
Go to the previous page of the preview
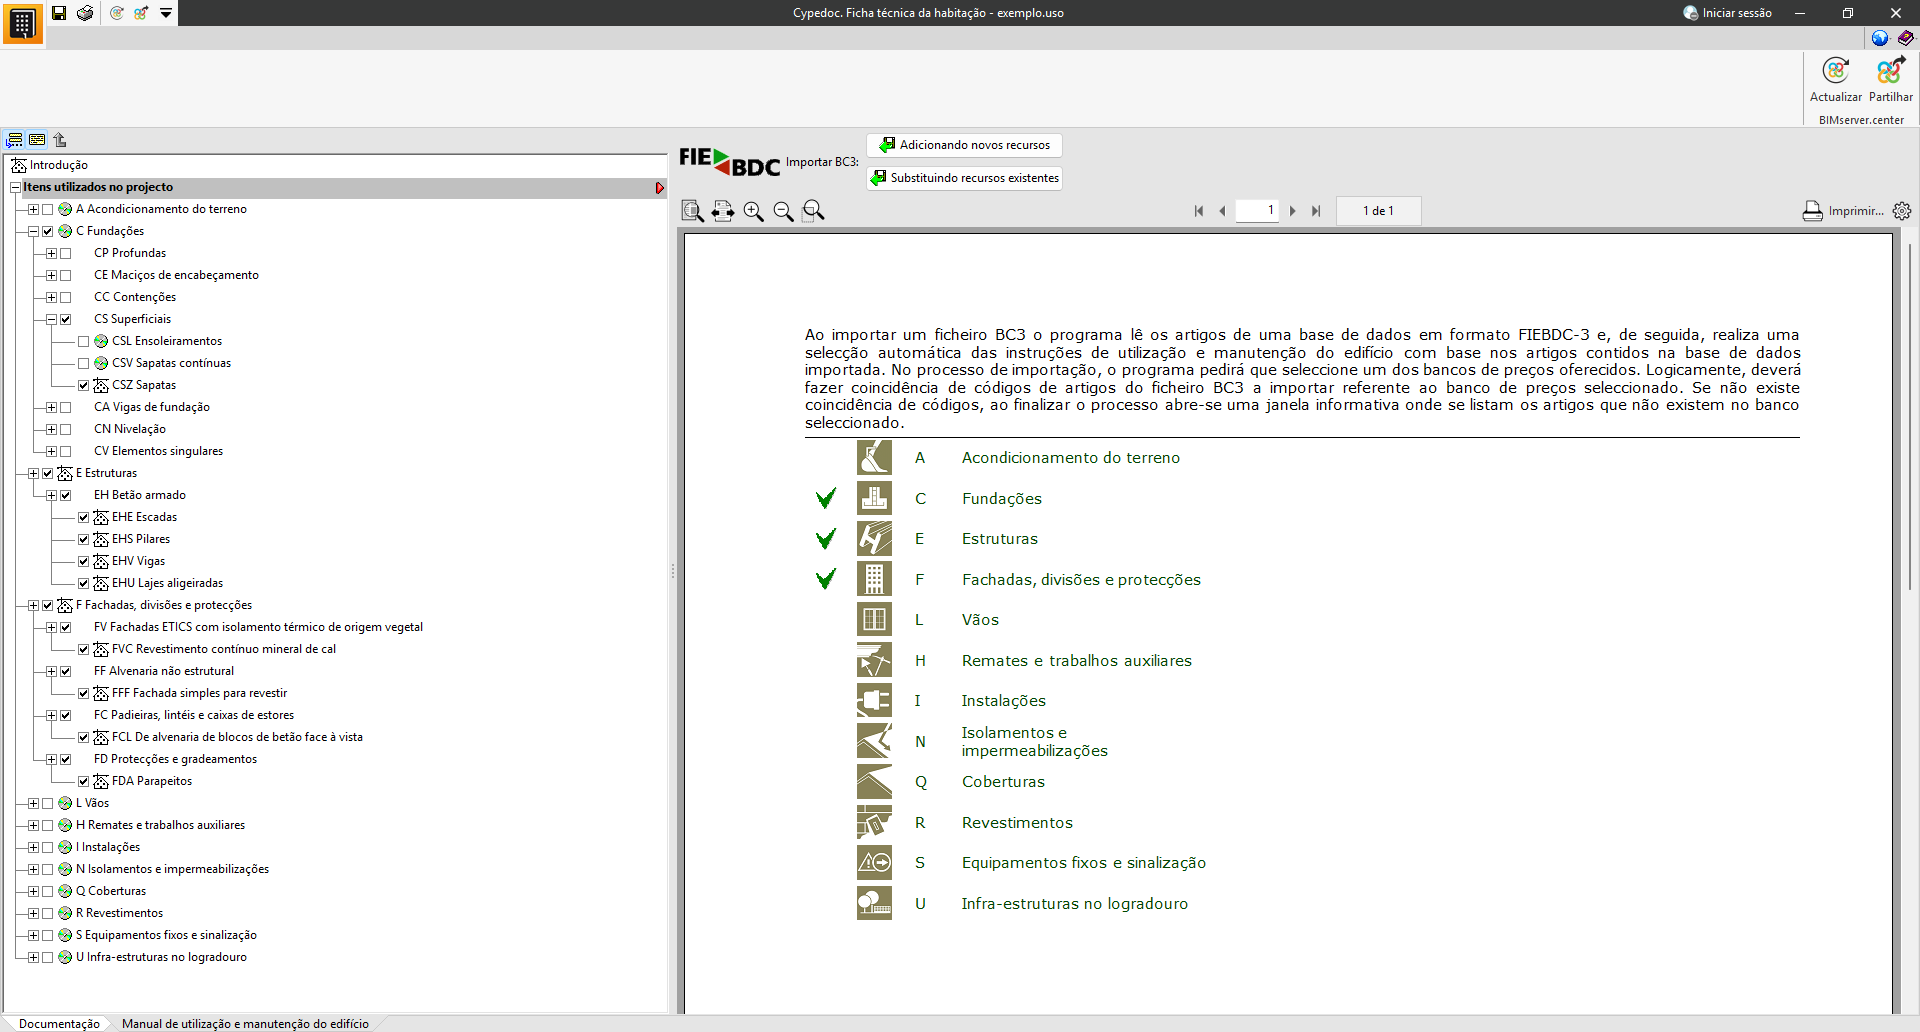point(1222,211)
